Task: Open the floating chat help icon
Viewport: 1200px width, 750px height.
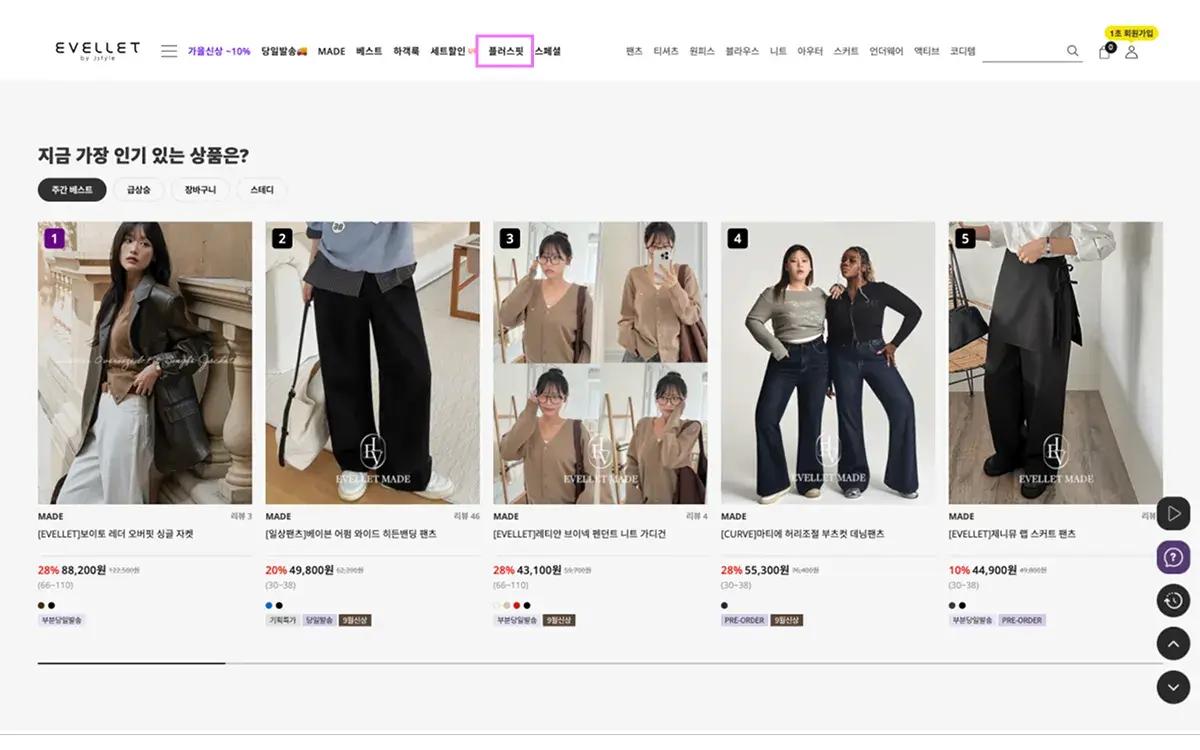Action: [x=1173, y=557]
